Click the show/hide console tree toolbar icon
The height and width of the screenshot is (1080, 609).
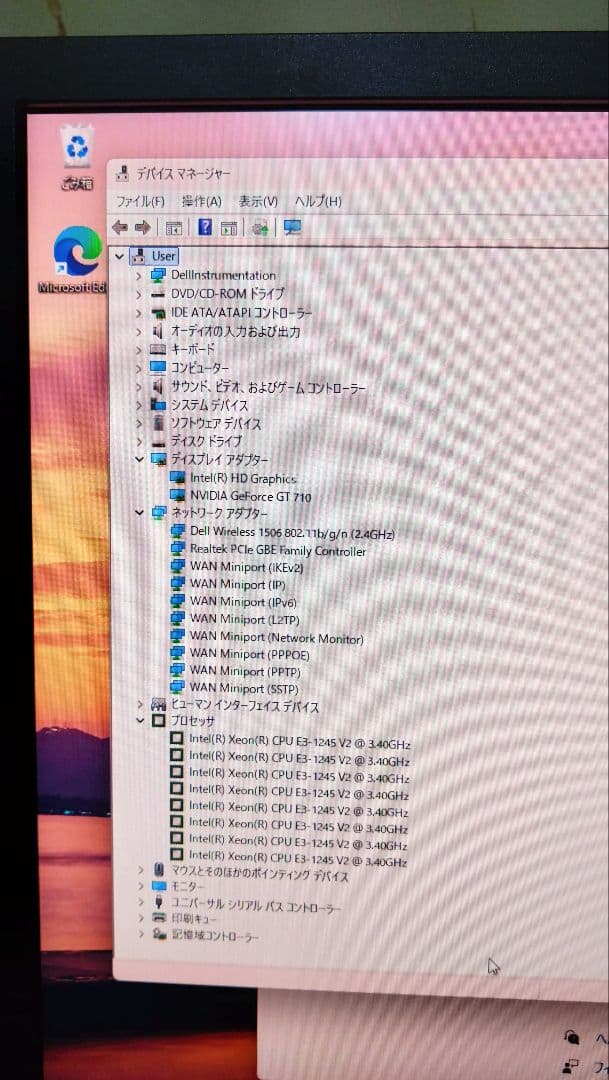(174, 228)
